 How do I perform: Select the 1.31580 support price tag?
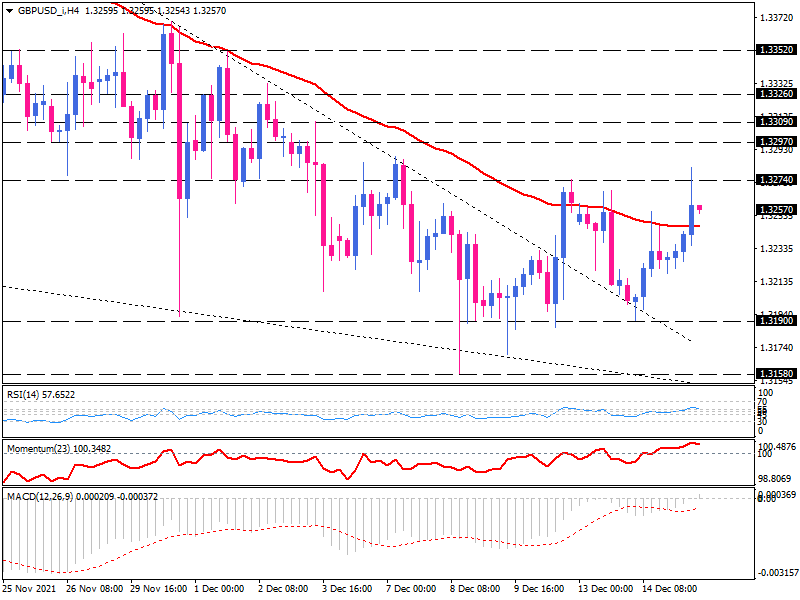776,373
